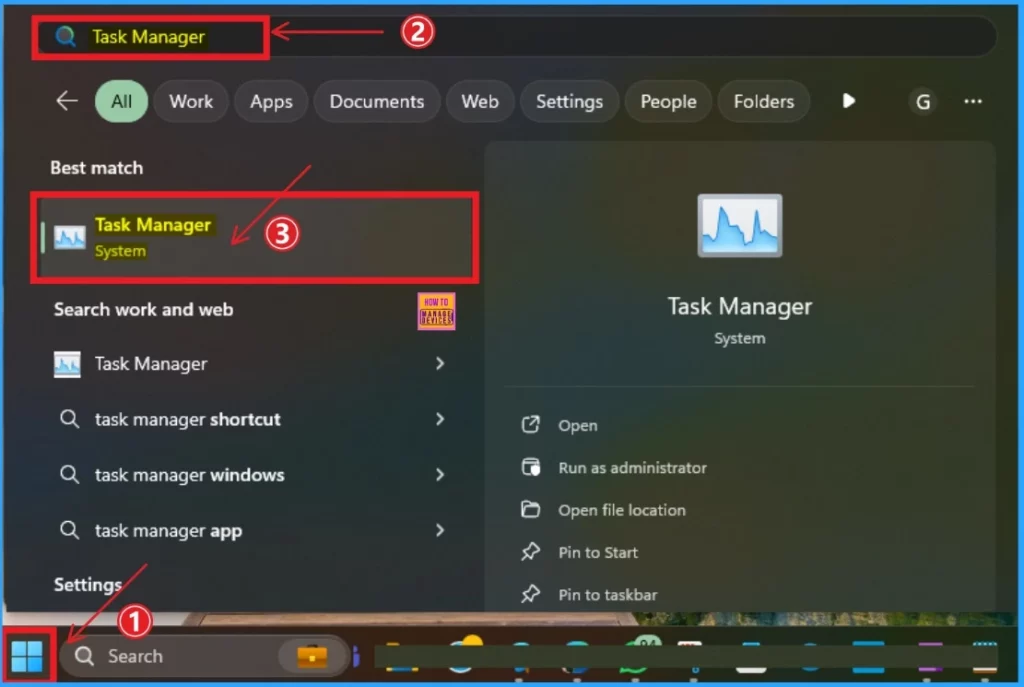Click the Task Manager search field at top
The image size is (1024, 687).
point(515,37)
